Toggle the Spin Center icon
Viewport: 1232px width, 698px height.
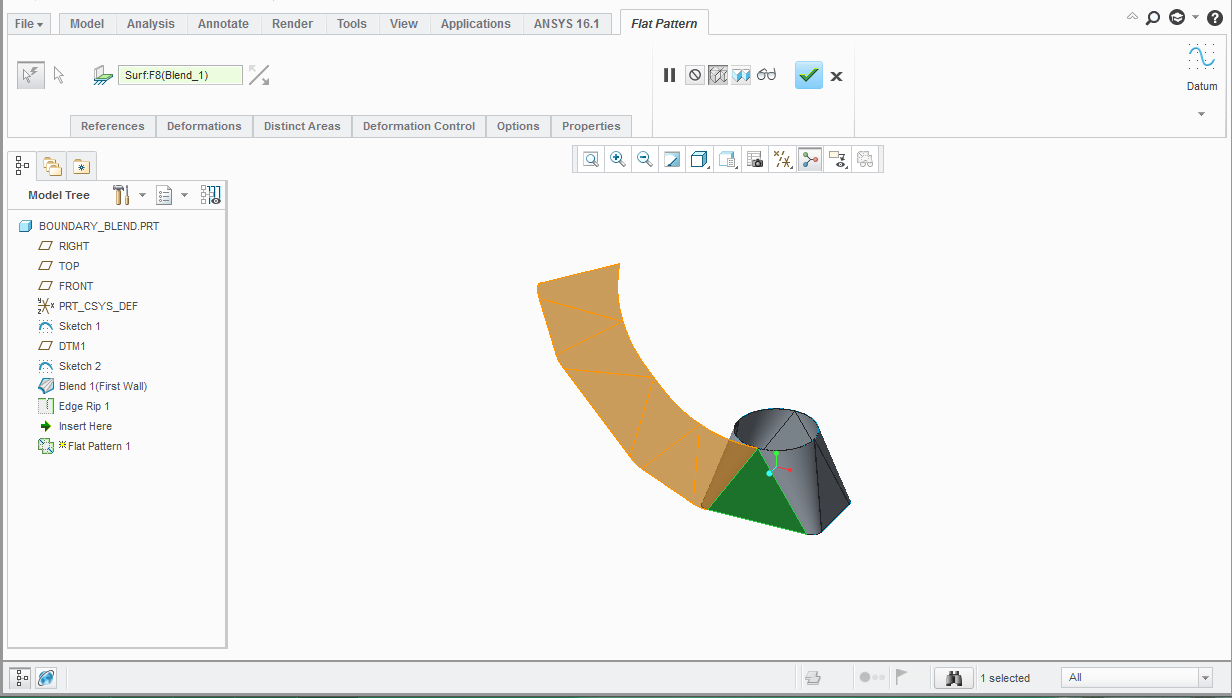pyautogui.click(x=810, y=159)
